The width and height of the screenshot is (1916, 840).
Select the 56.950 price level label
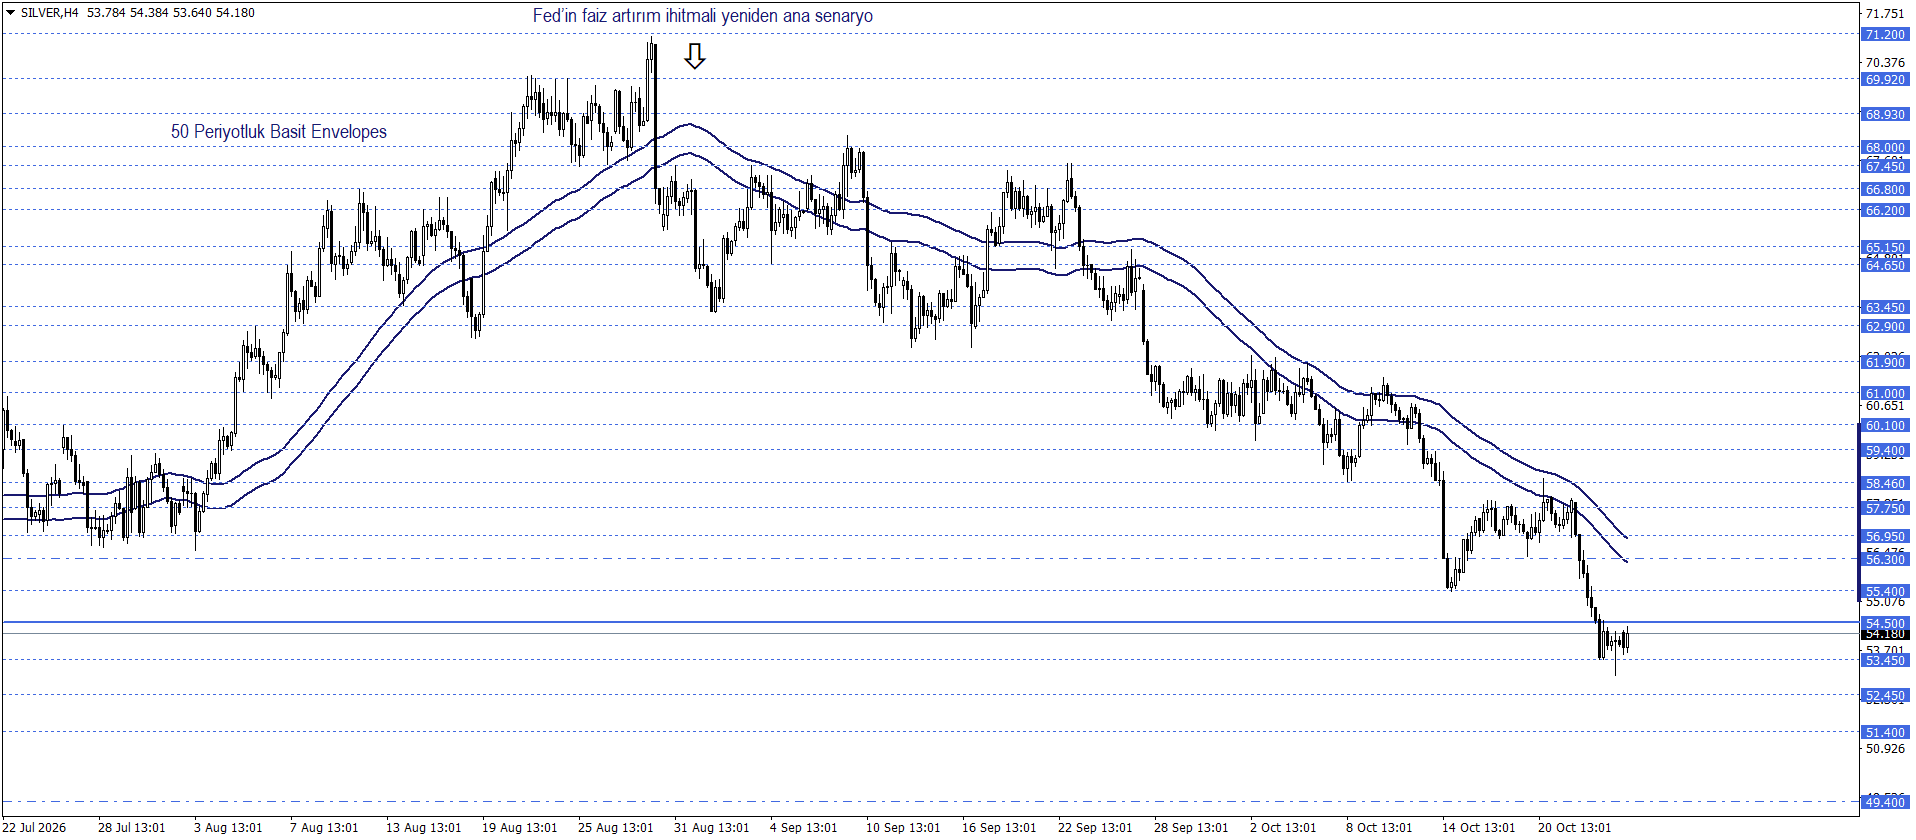(x=1885, y=537)
